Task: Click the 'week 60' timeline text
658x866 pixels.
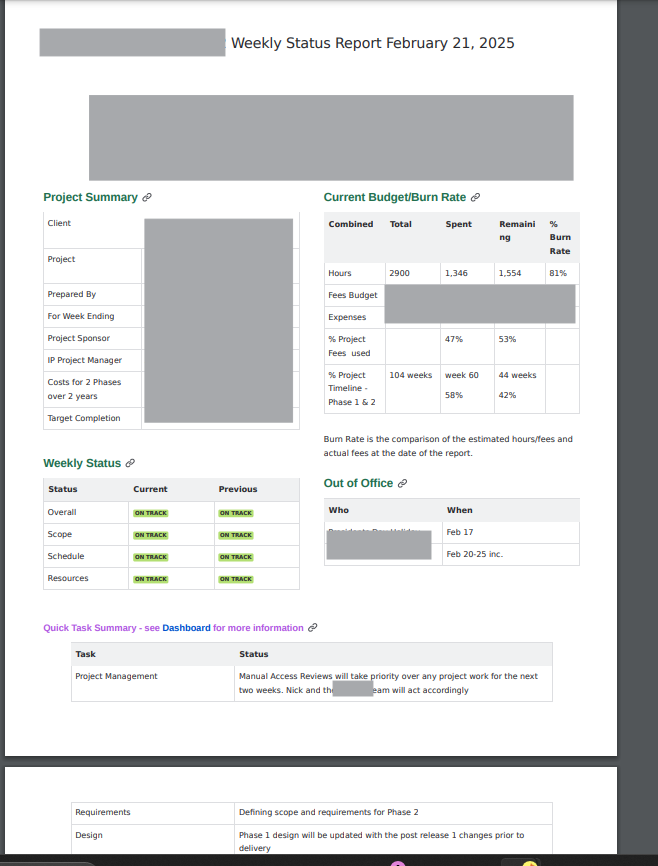Action: [x=462, y=375]
